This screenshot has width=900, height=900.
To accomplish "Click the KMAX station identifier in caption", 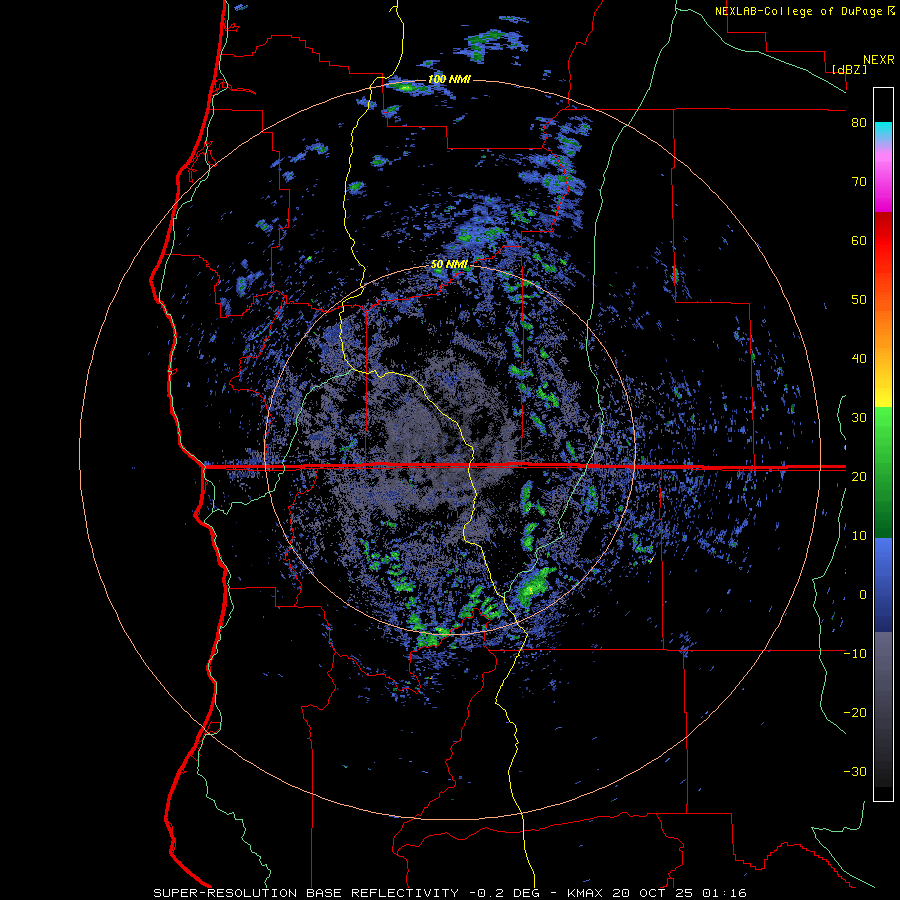I will pos(587,893).
